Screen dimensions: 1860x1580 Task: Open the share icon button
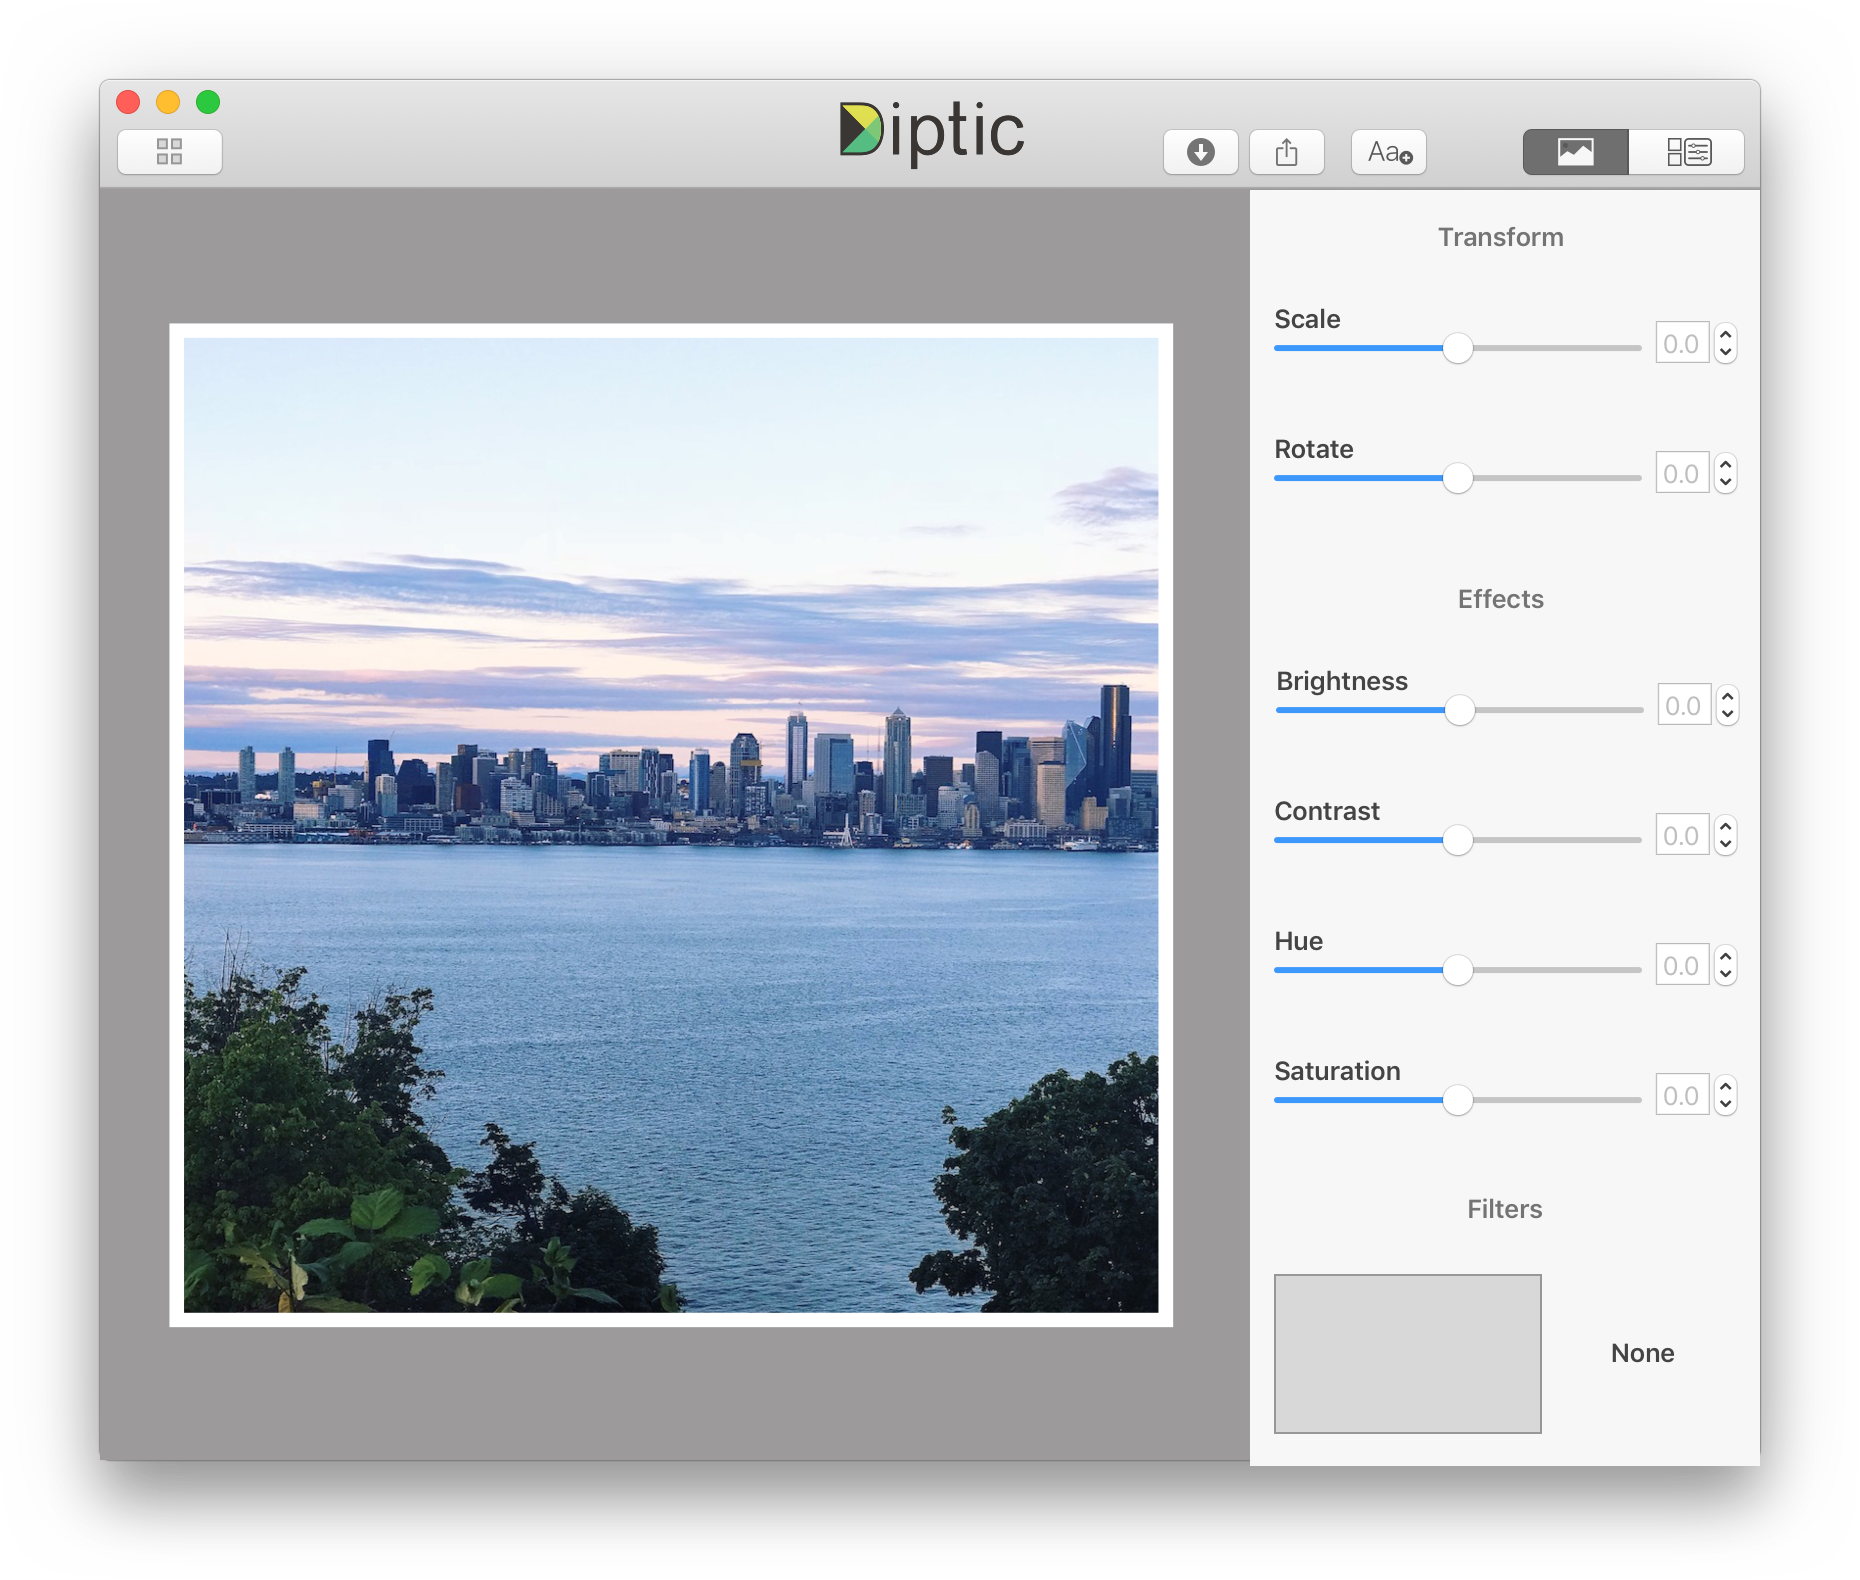click(x=1287, y=152)
